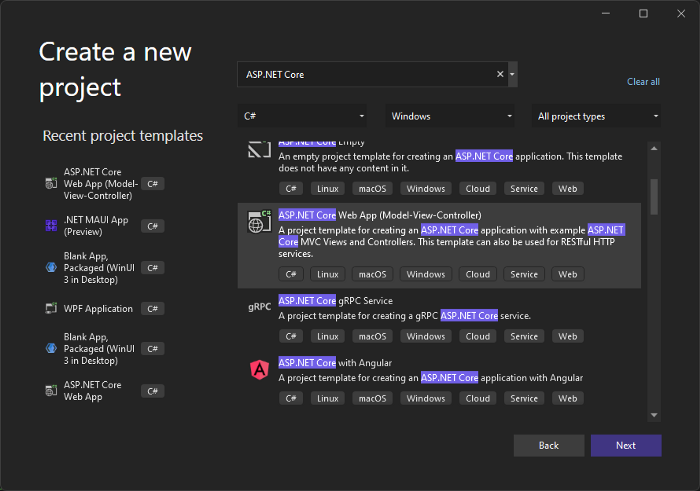Screen dimensions: 700x491
Task: Click the Windows tag on the MVC Web App template
Action: tap(426, 275)
